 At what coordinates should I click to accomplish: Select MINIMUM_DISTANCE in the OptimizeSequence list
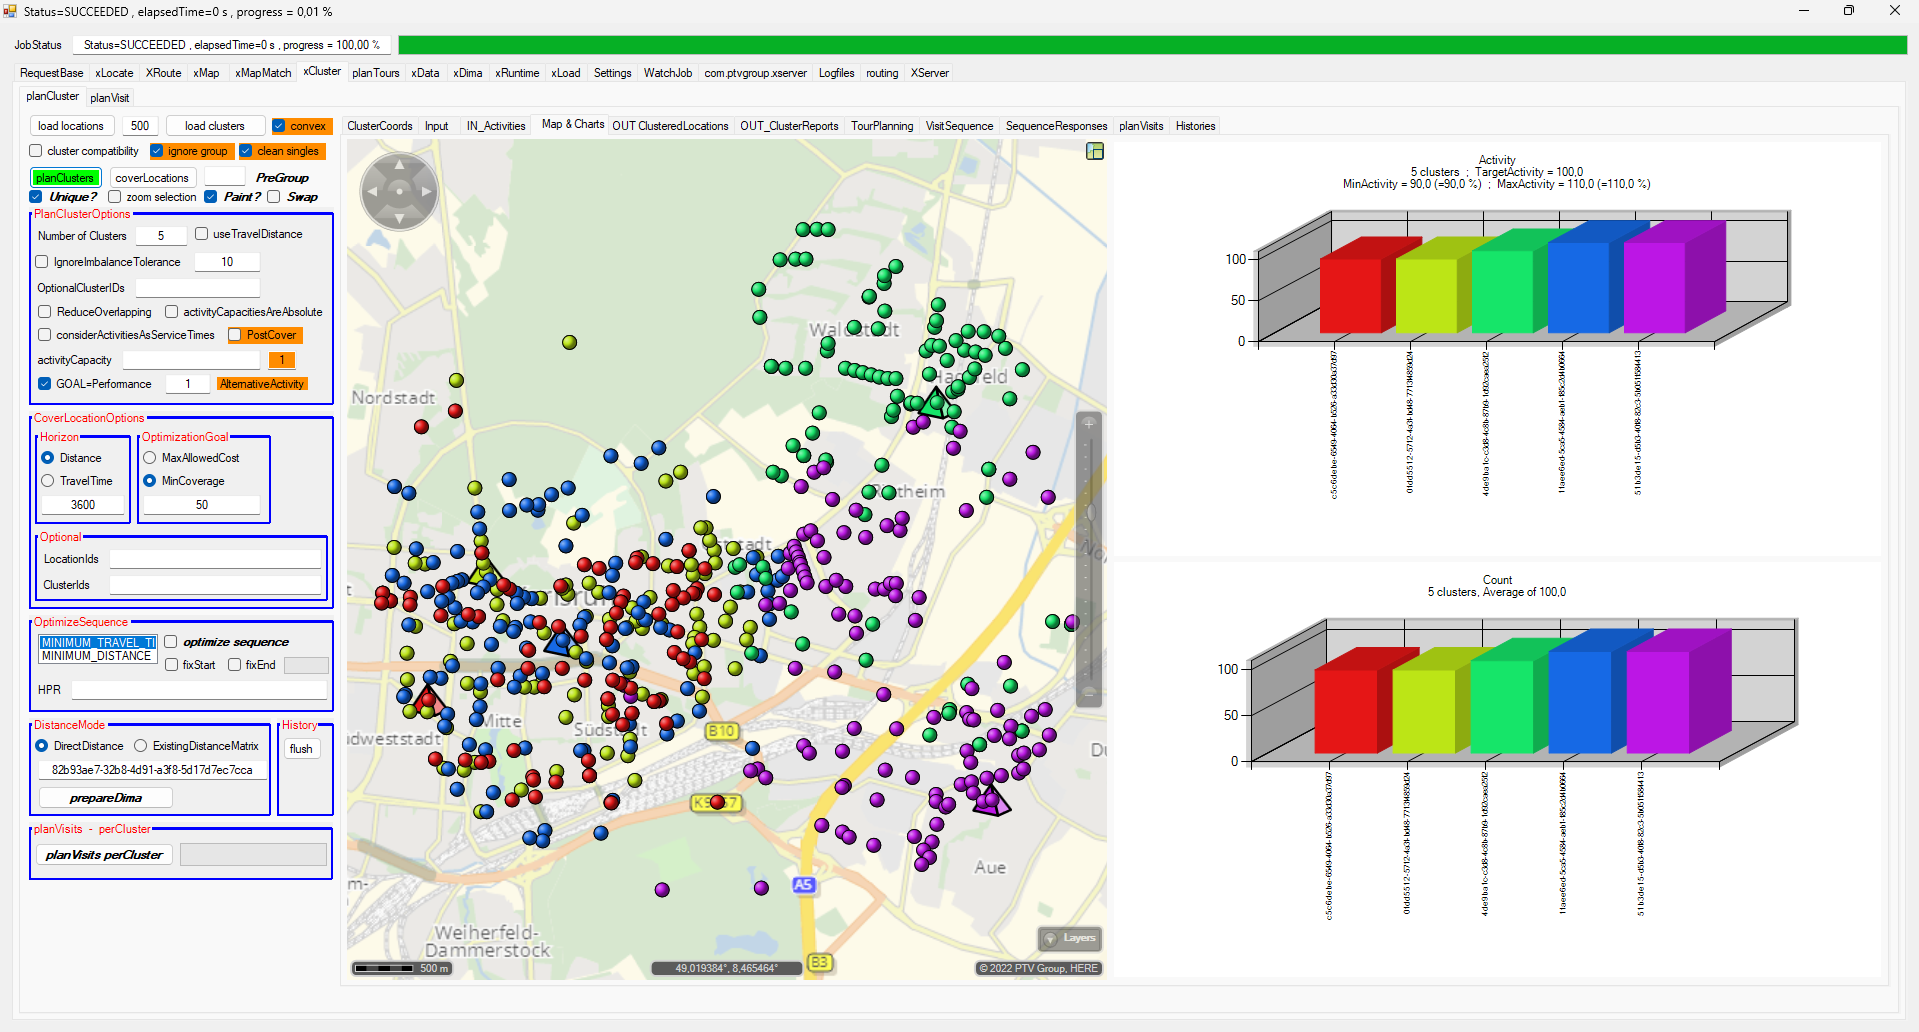coord(97,656)
